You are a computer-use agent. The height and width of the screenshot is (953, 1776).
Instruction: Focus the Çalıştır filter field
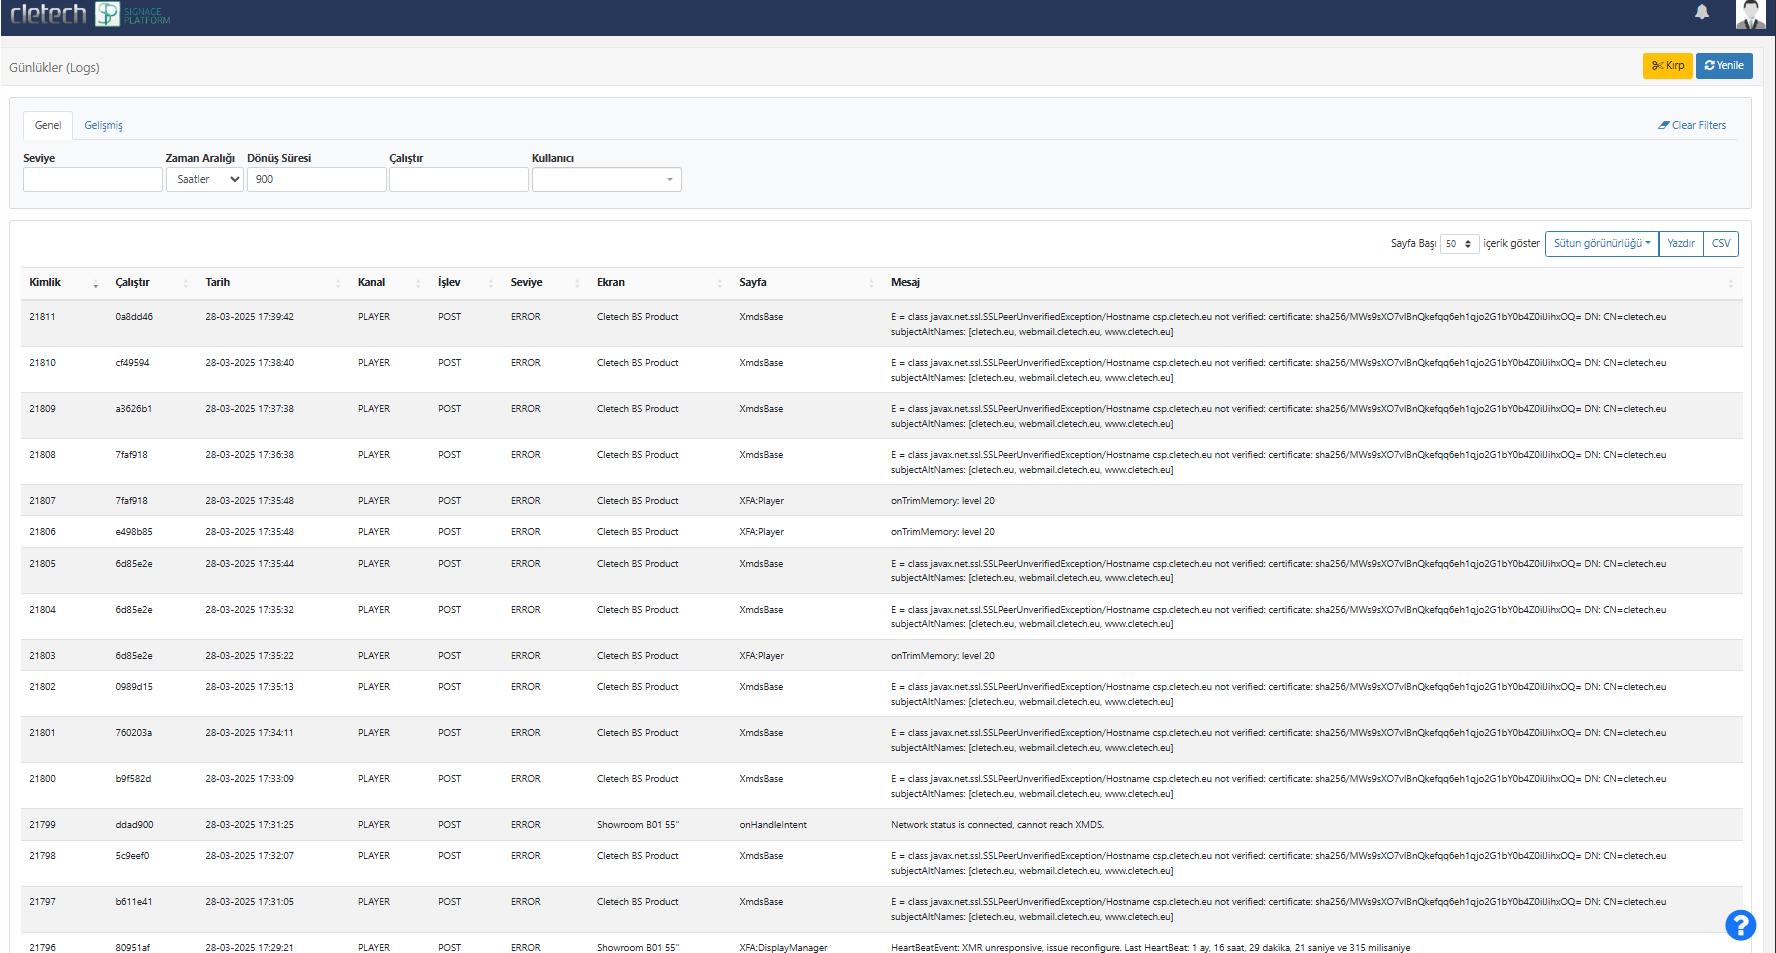(x=459, y=179)
